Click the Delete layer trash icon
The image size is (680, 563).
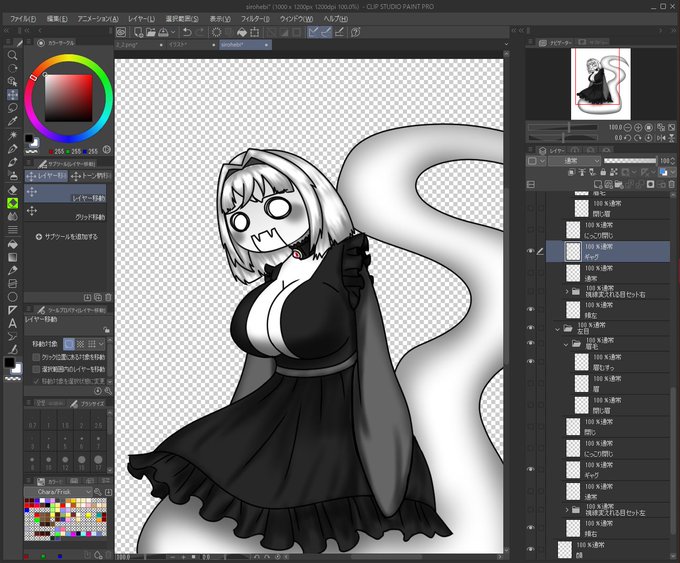tap(671, 184)
